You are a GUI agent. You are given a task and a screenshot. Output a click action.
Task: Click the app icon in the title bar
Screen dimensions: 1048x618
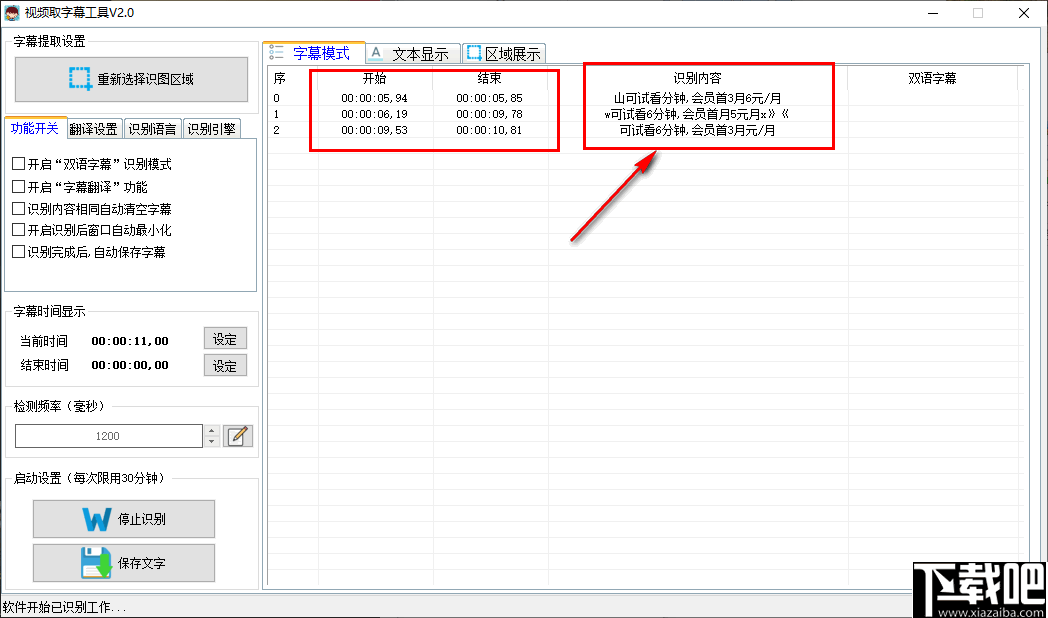tap(14, 13)
